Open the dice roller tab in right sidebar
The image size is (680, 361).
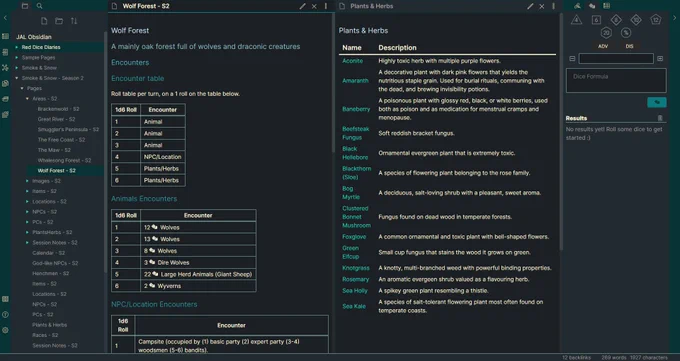(x=592, y=6)
